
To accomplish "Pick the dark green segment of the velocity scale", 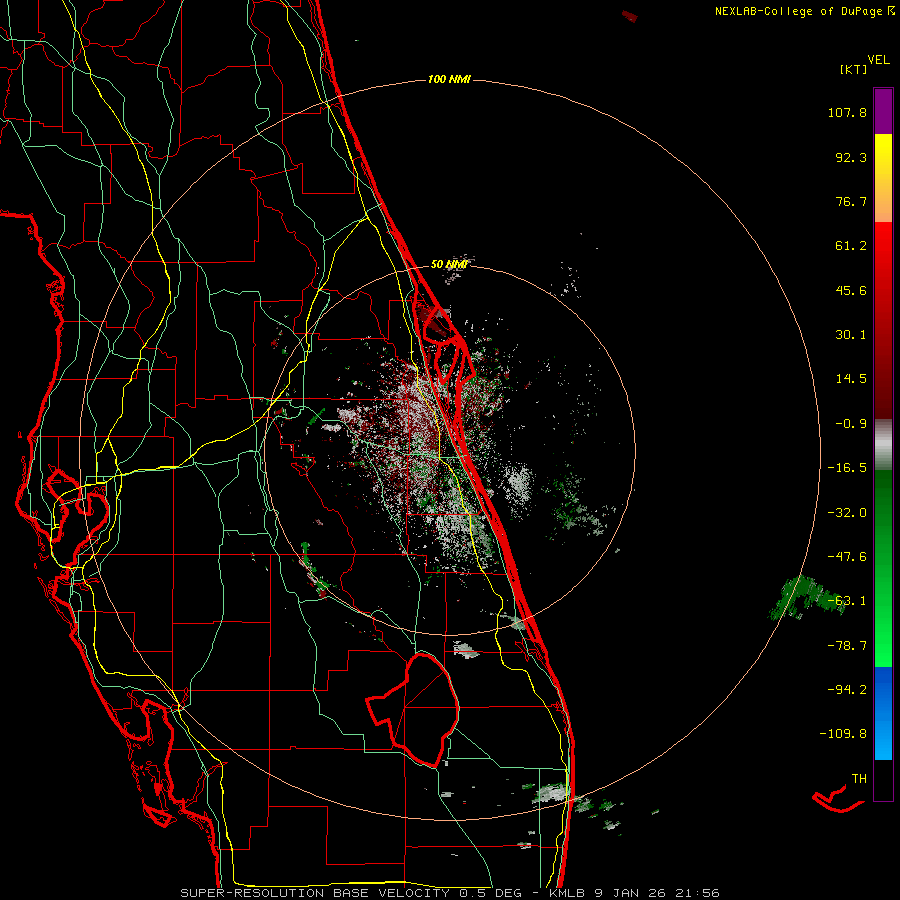I will 883,517.
